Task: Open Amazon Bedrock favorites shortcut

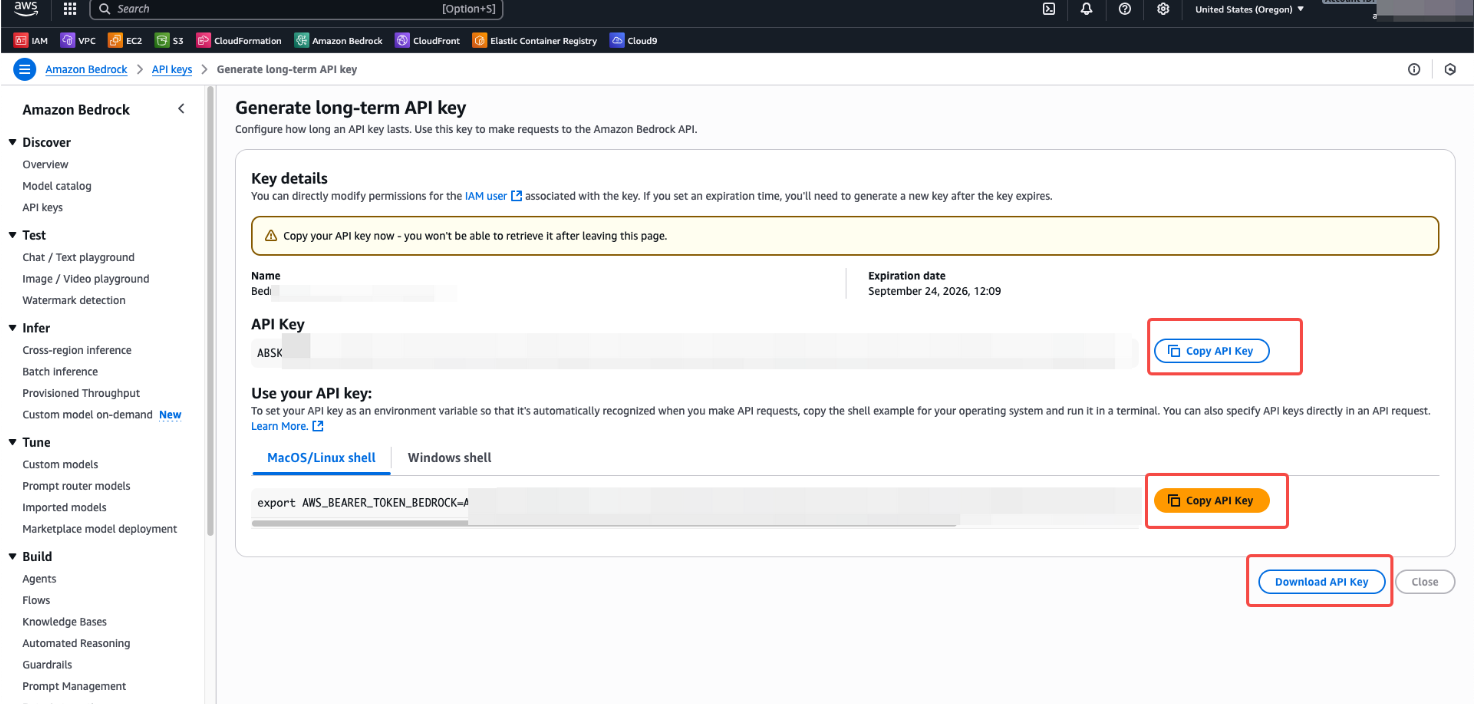Action: click(339, 41)
